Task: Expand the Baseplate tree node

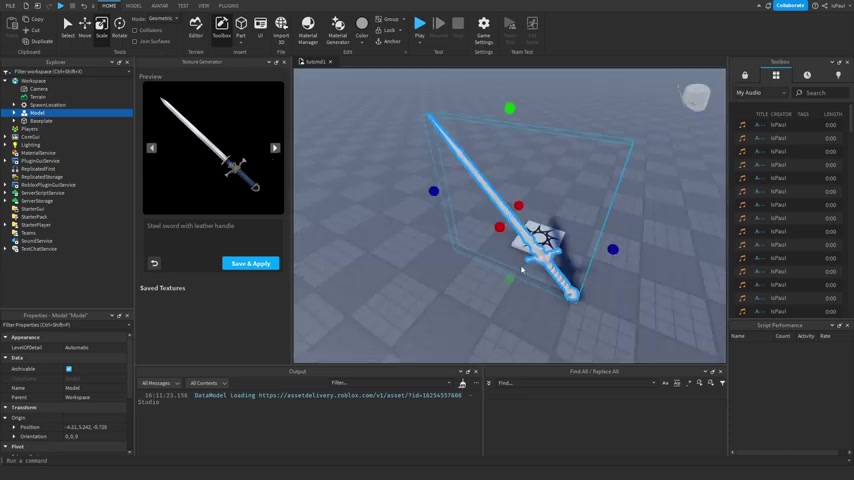Action: [x=14, y=121]
